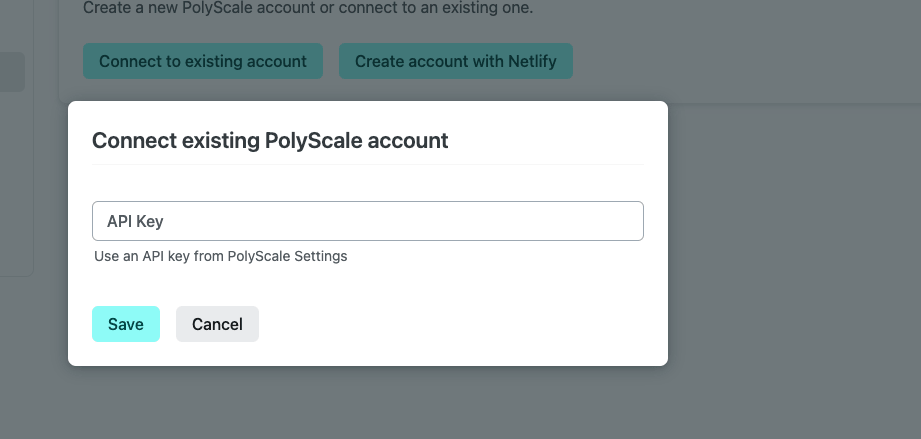
Task: Click the empty area right of Cancel
Action: click(450, 324)
